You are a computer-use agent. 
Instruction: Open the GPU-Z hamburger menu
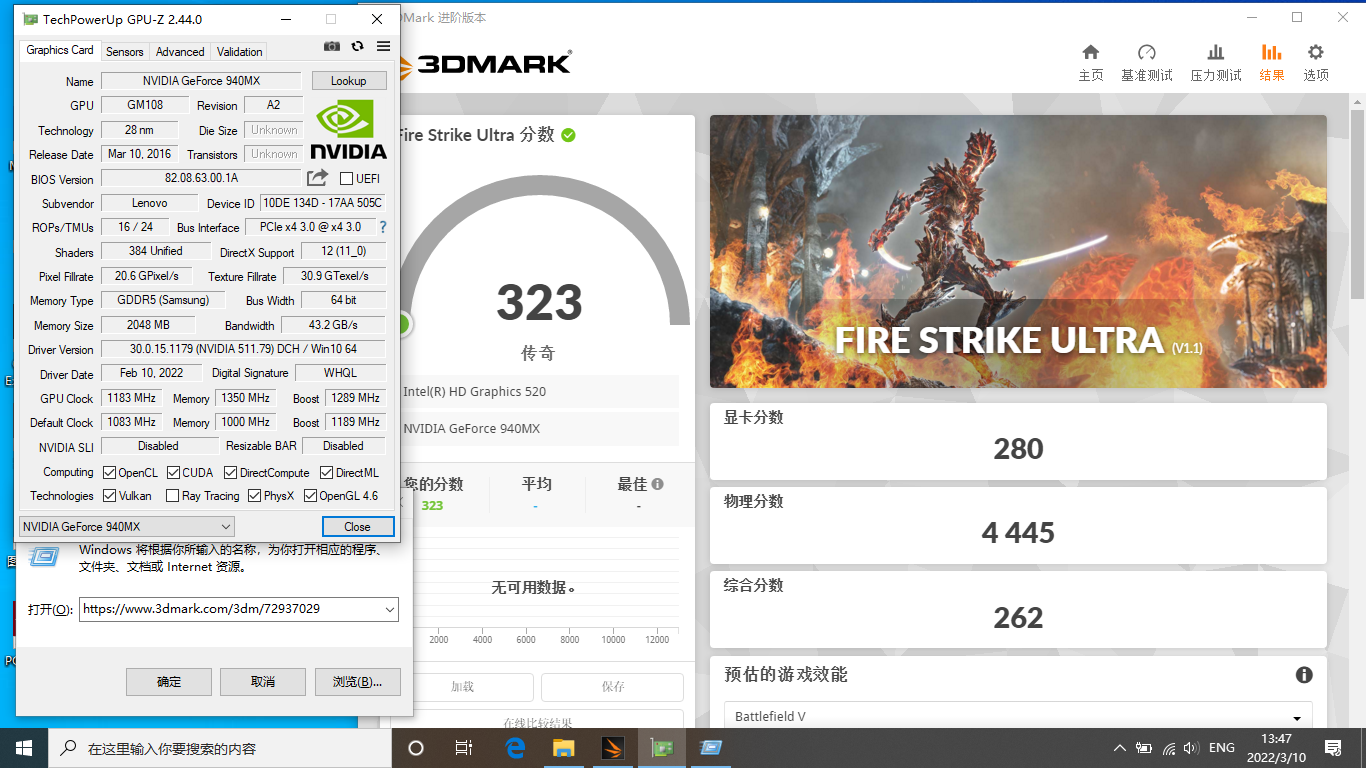point(384,46)
